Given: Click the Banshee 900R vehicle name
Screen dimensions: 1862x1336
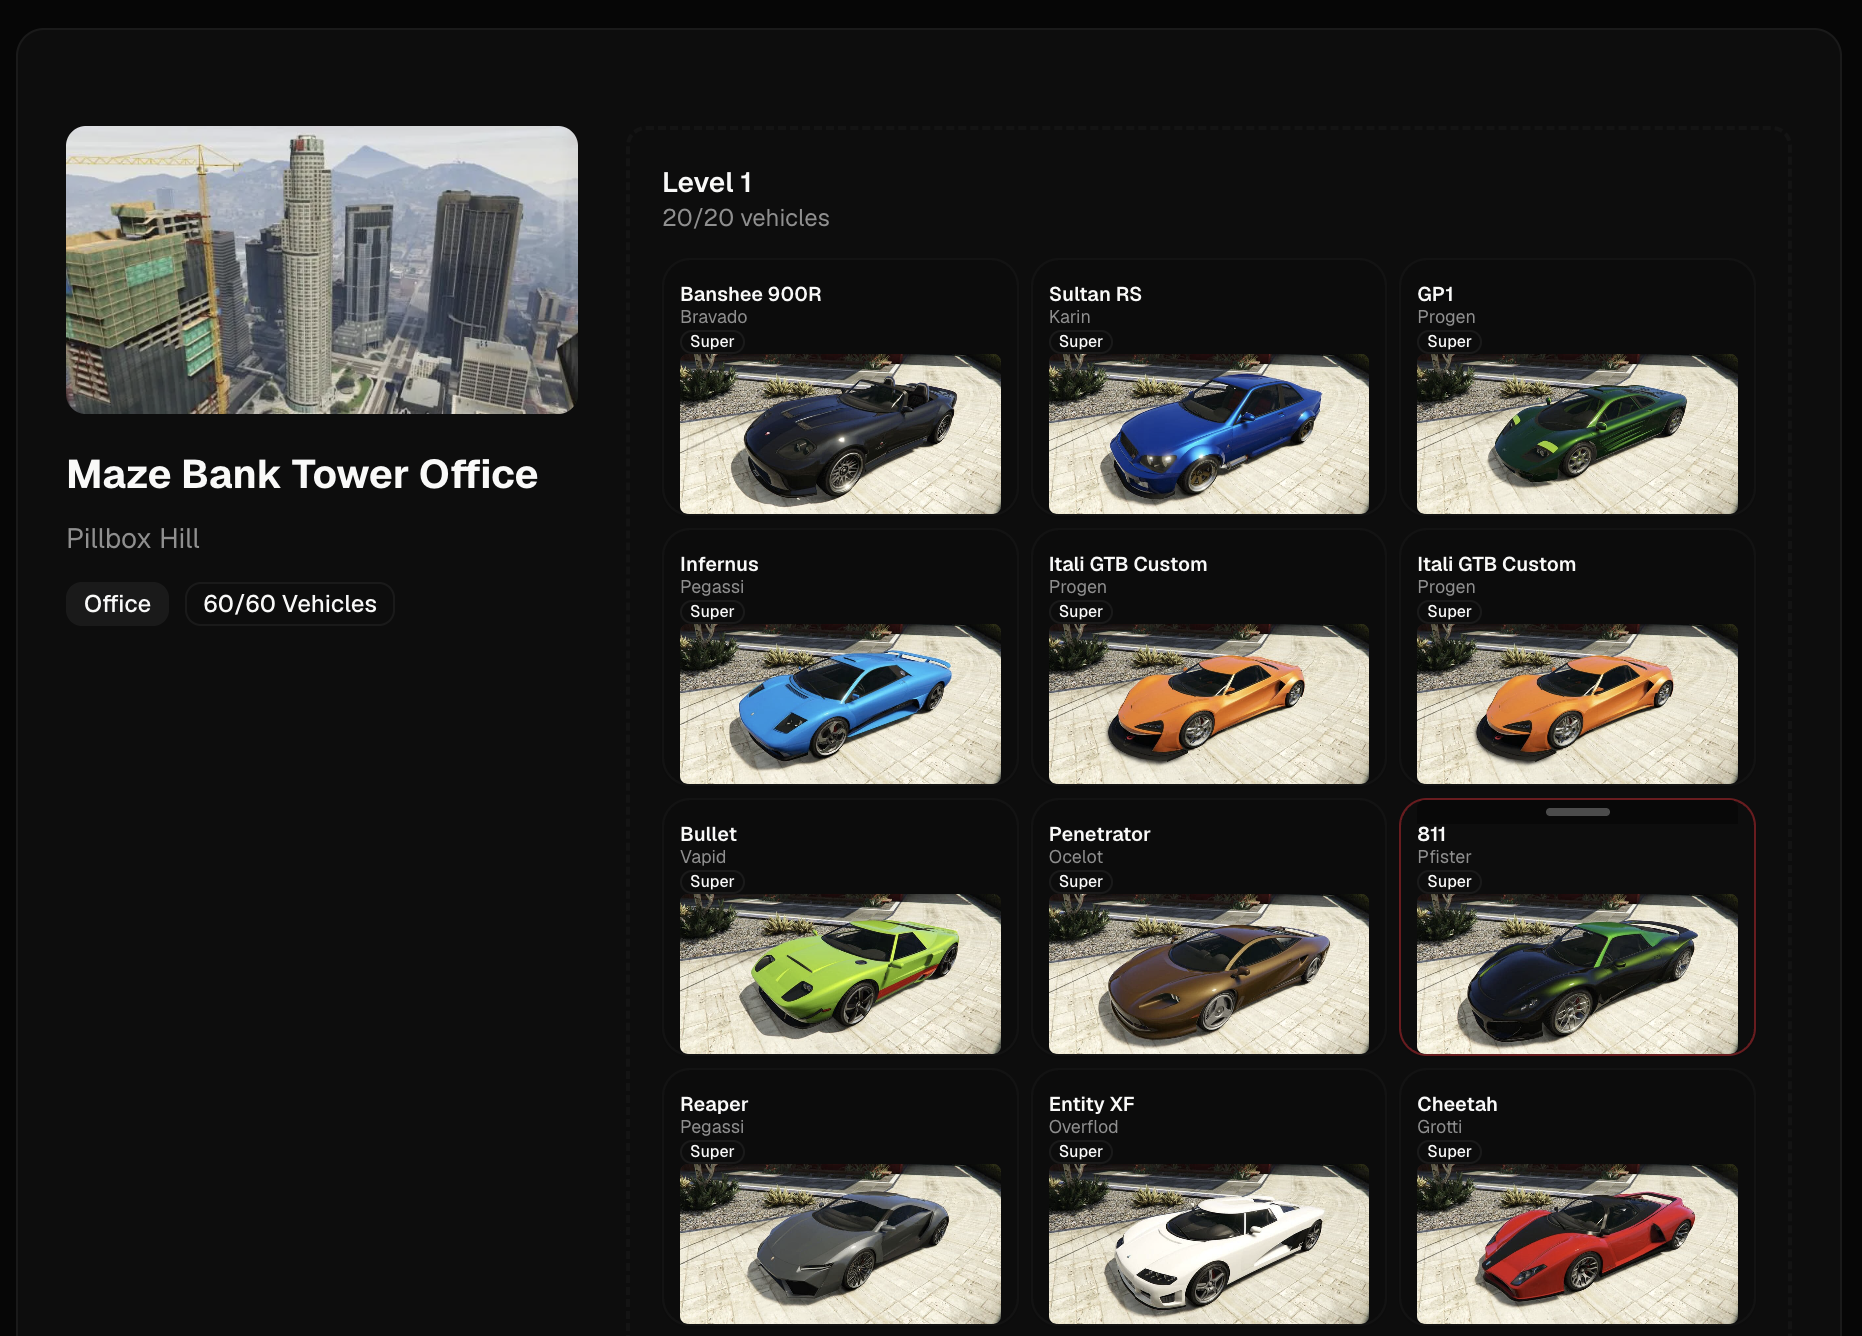Looking at the screenshot, I should pos(751,294).
